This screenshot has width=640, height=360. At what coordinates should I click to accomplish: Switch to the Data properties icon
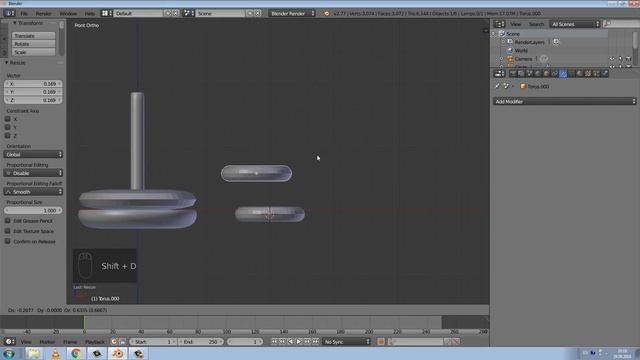[x=571, y=73]
